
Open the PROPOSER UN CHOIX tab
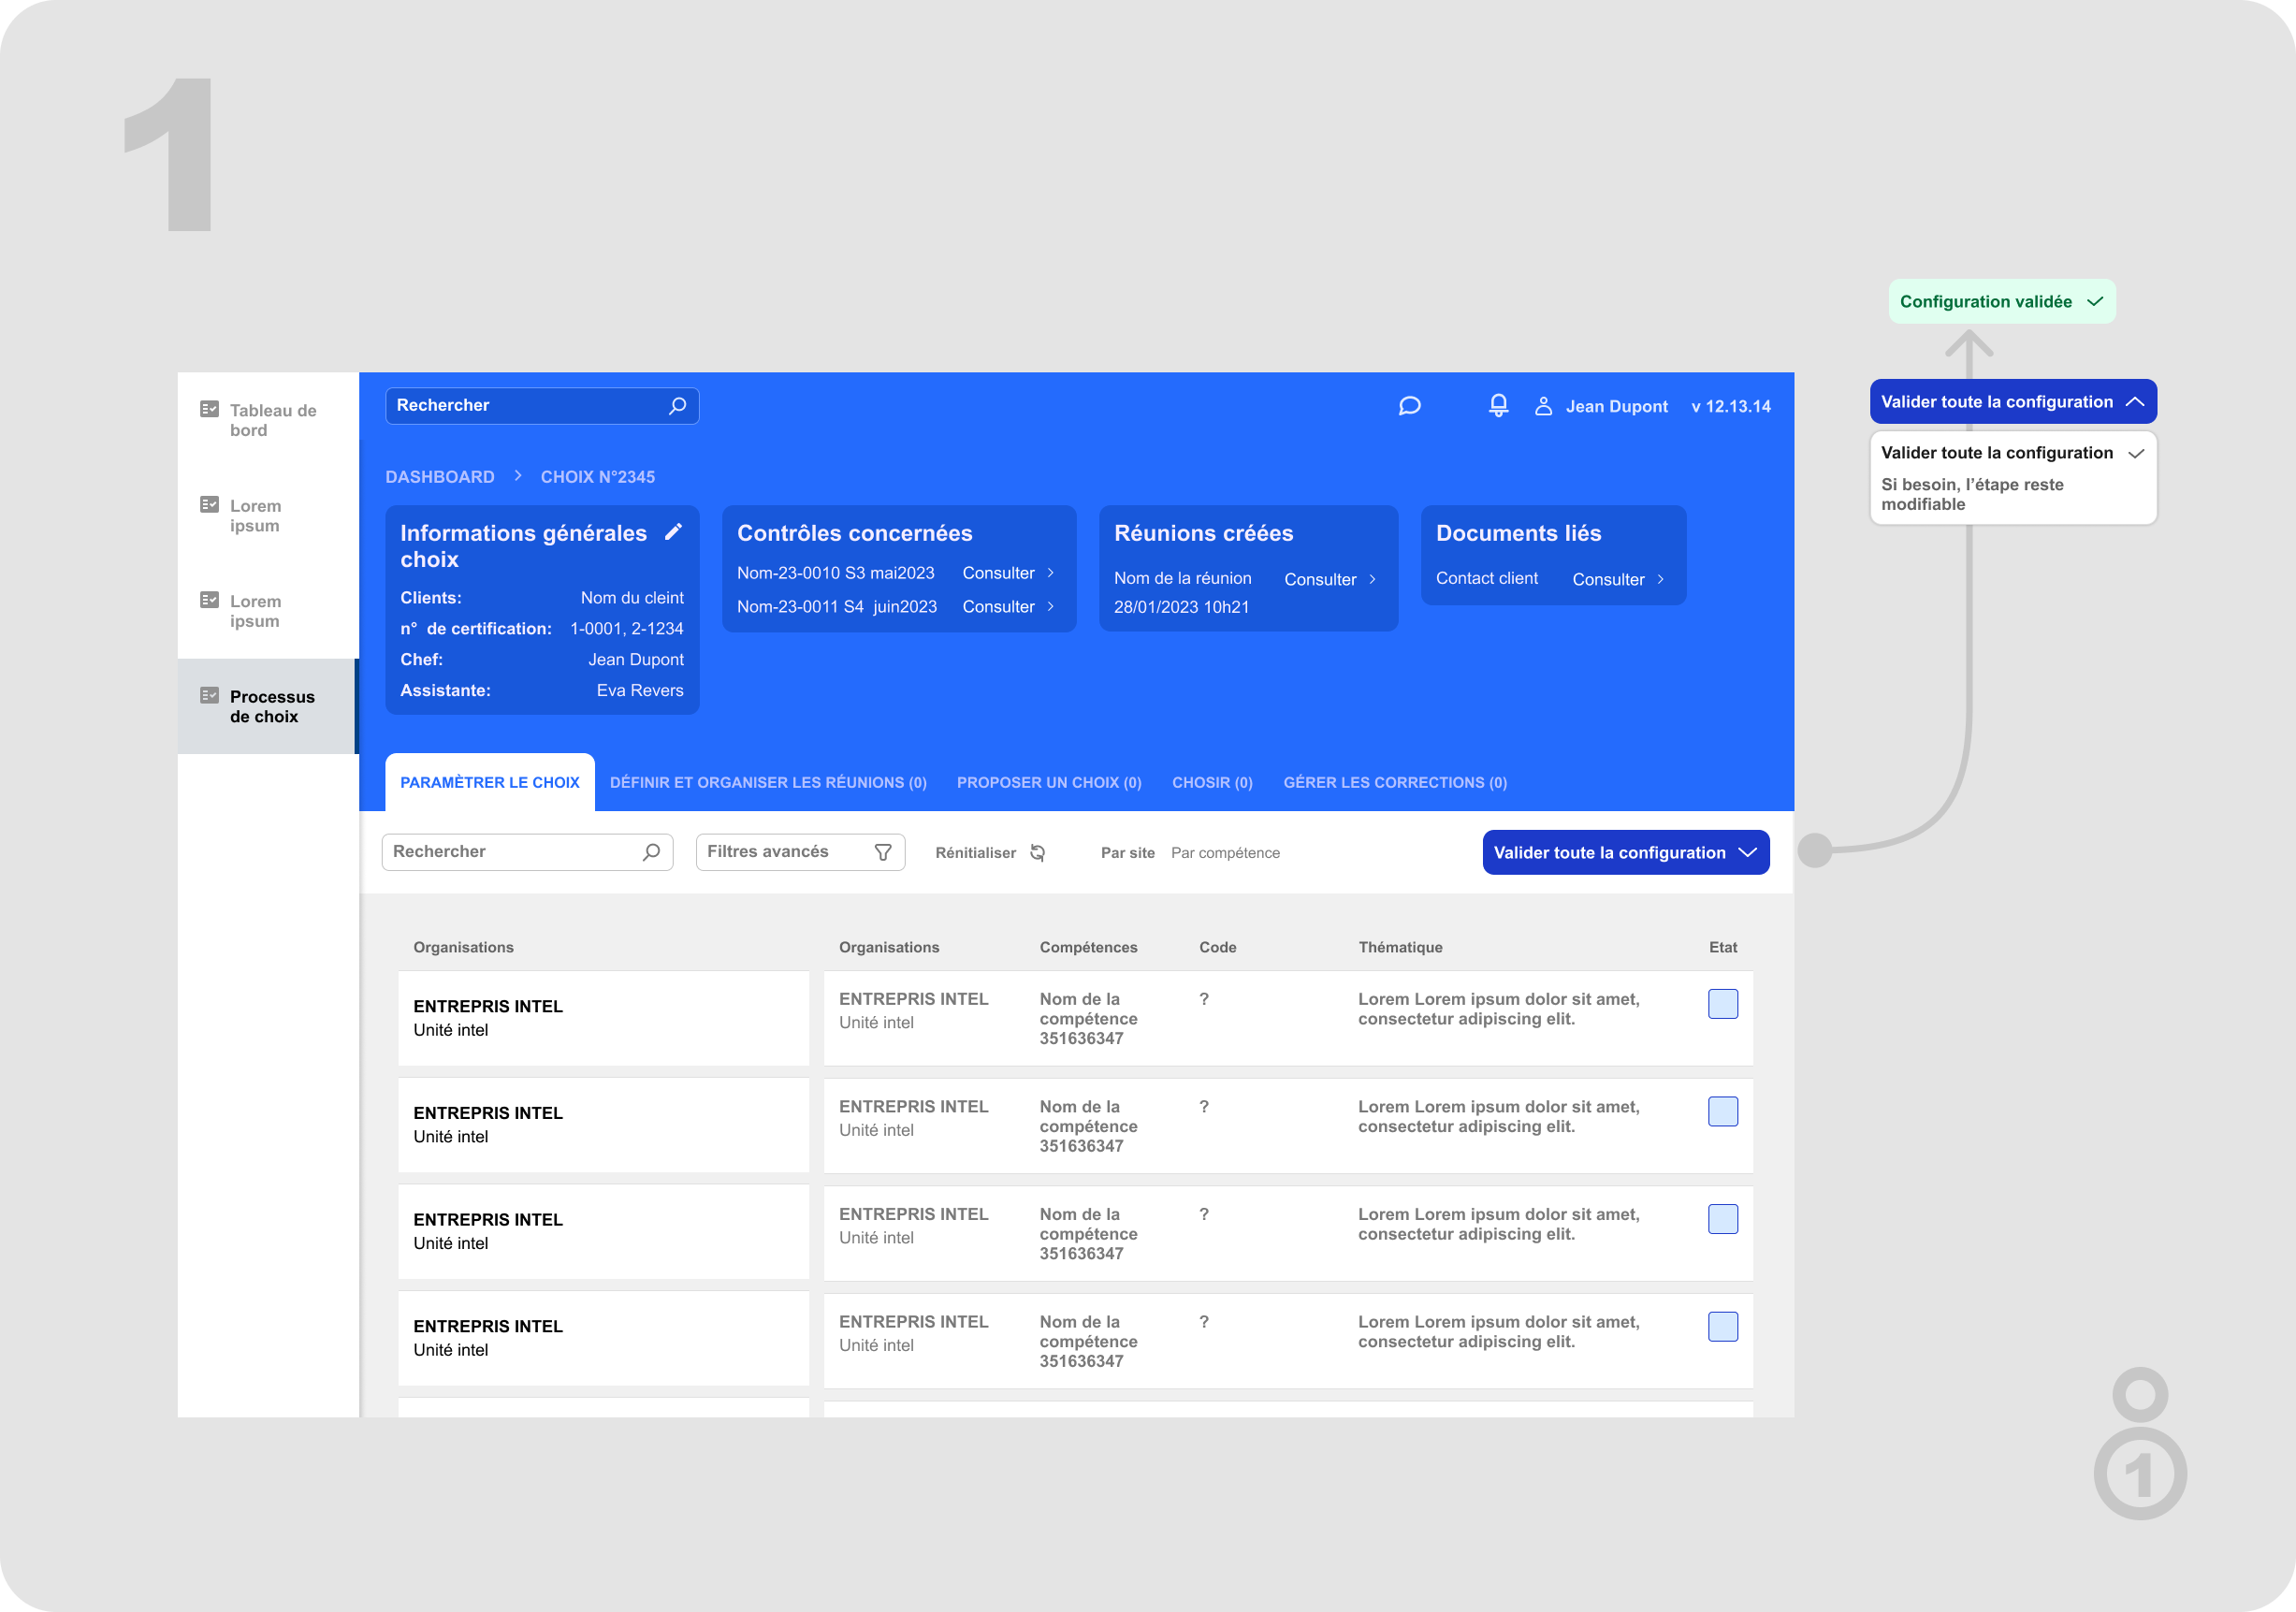[x=1049, y=782]
